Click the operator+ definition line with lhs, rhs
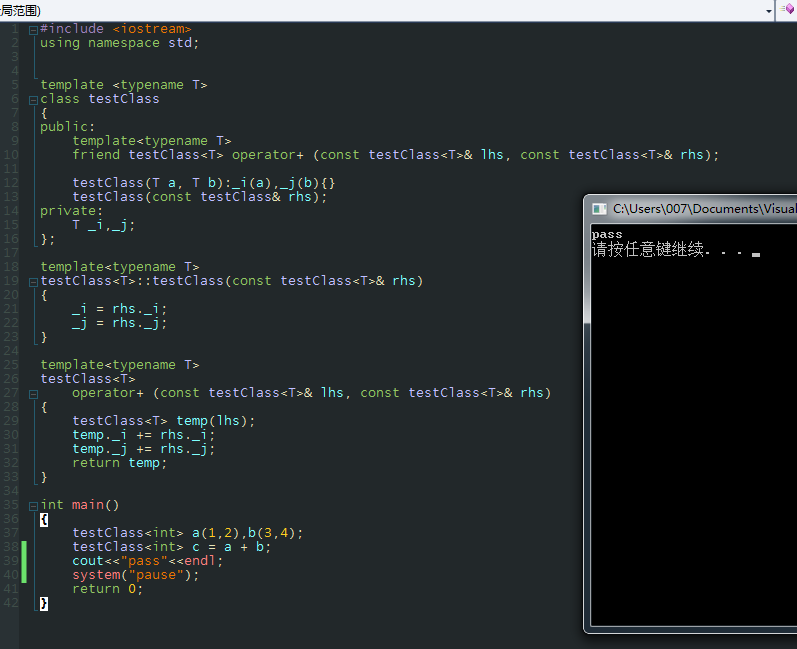 click(x=312, y=393)
